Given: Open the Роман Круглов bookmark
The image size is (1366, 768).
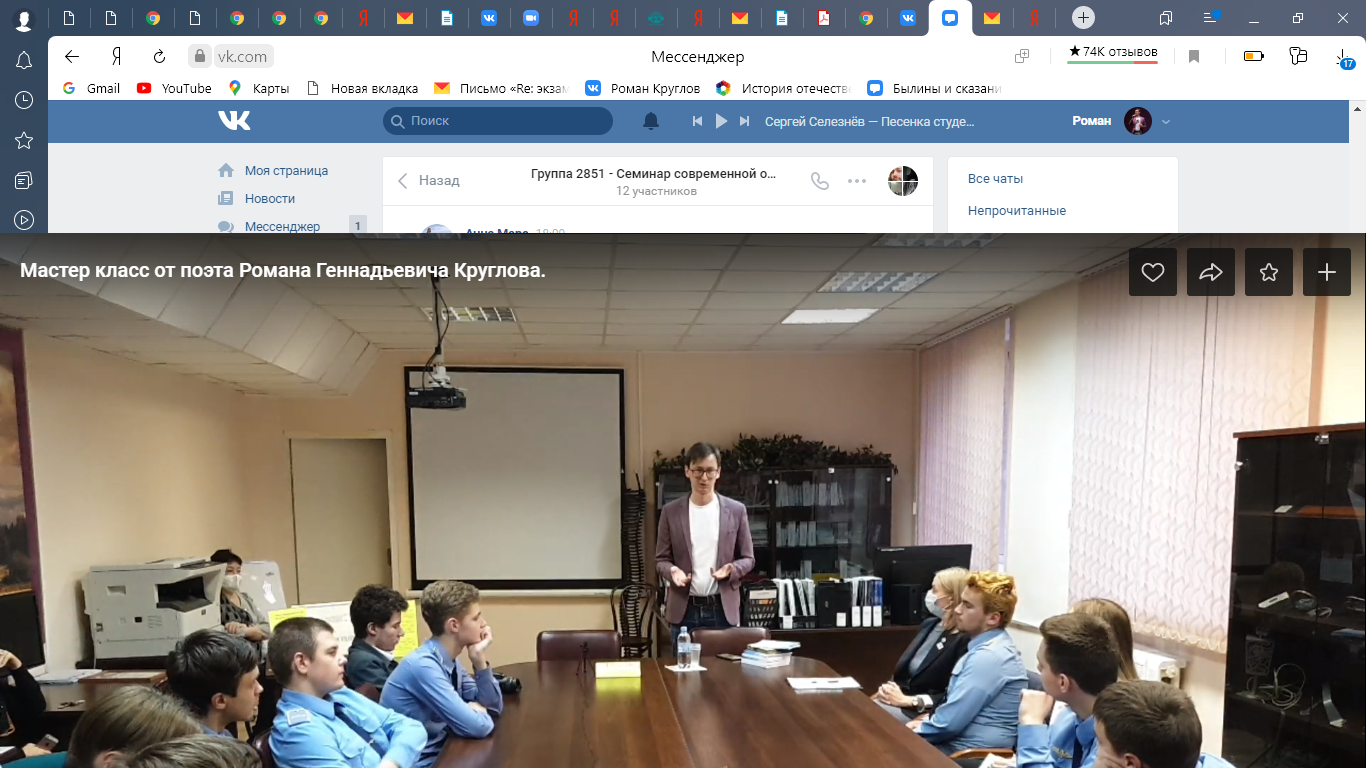Looking at the screenshot, I should point(643,88).
